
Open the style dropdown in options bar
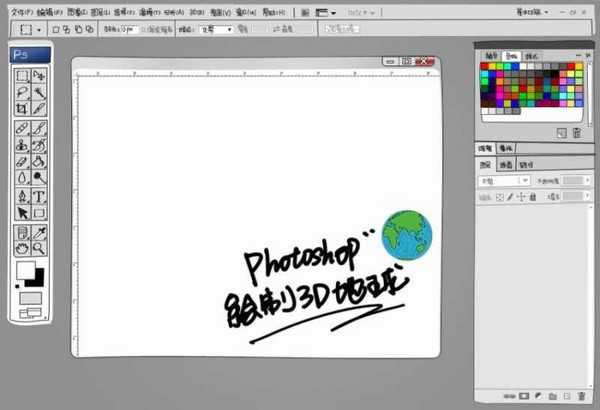pyautogui.click(x=215, y=30)
